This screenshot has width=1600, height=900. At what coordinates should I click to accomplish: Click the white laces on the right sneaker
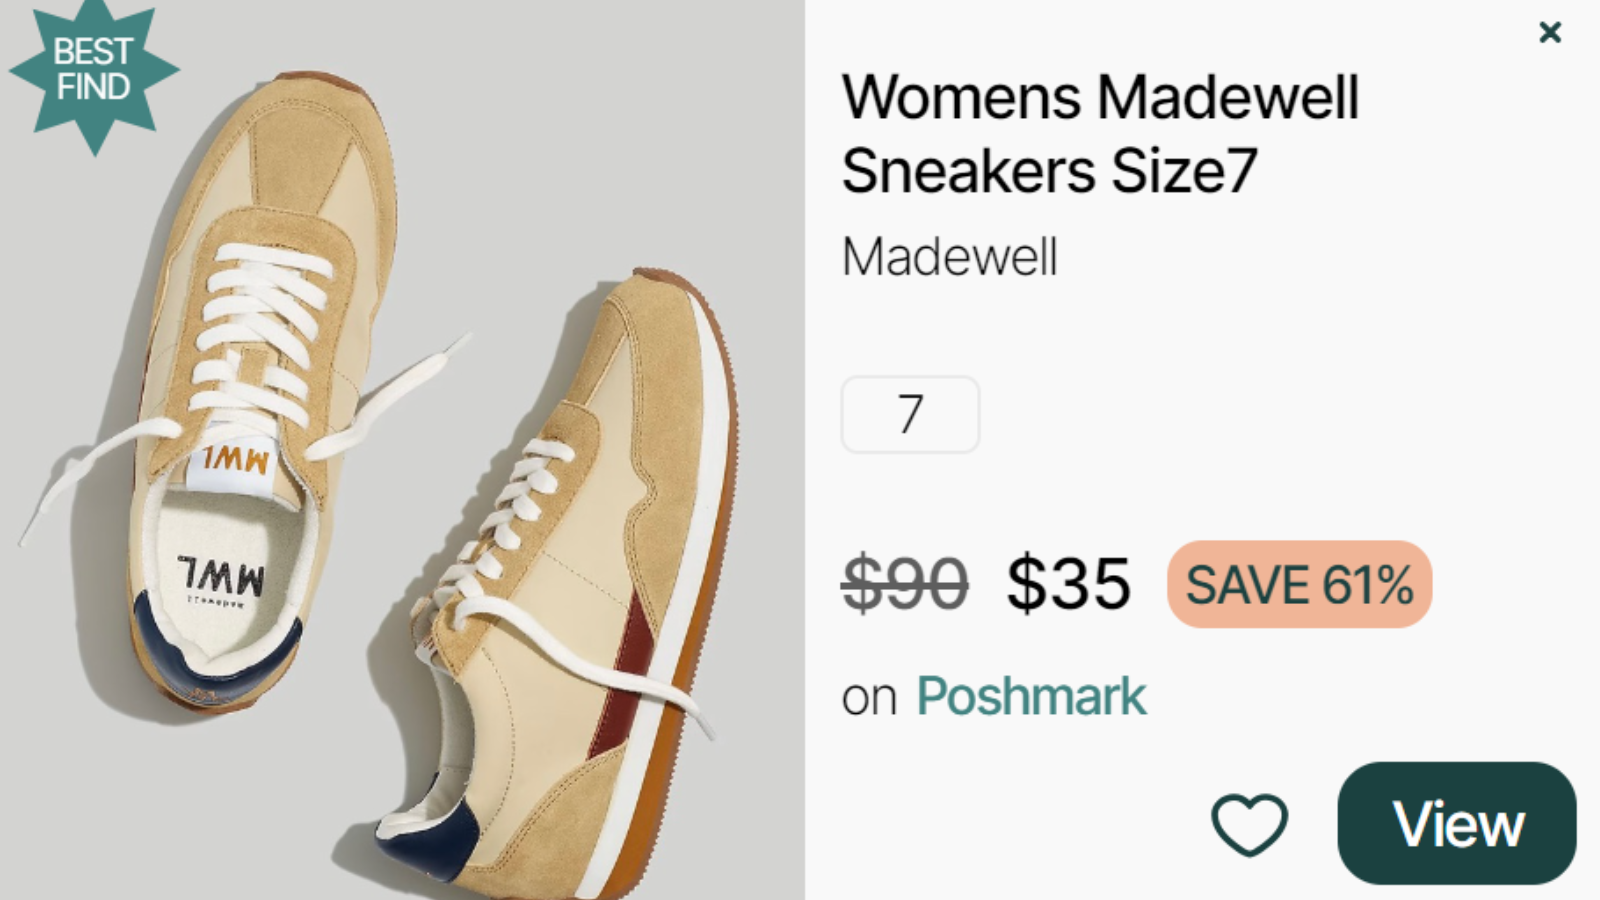pyautogui.click(x=520, y=500)
